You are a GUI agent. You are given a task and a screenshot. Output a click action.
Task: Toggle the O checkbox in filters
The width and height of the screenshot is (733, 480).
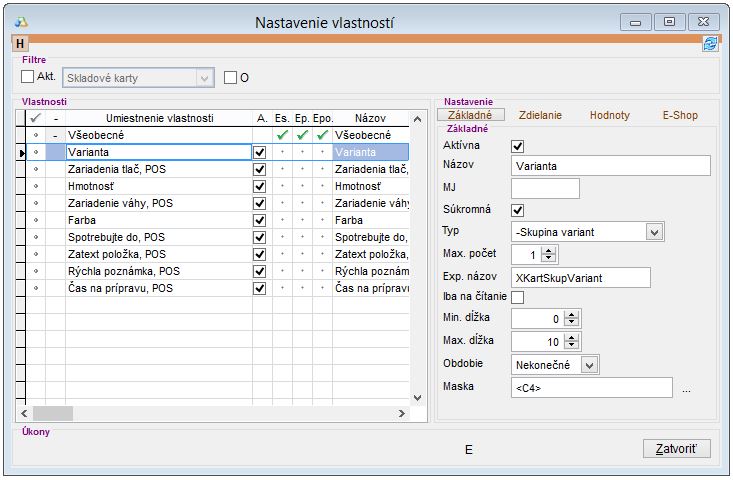[x=230, y=77]
